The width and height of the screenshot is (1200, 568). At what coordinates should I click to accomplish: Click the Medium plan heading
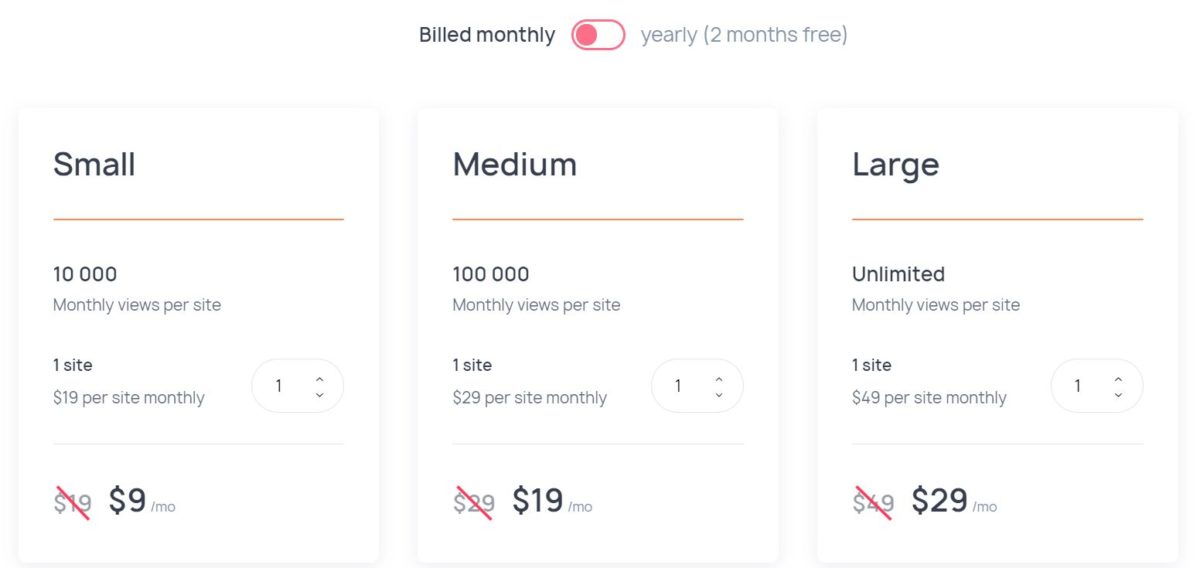(x=515, y=164)
